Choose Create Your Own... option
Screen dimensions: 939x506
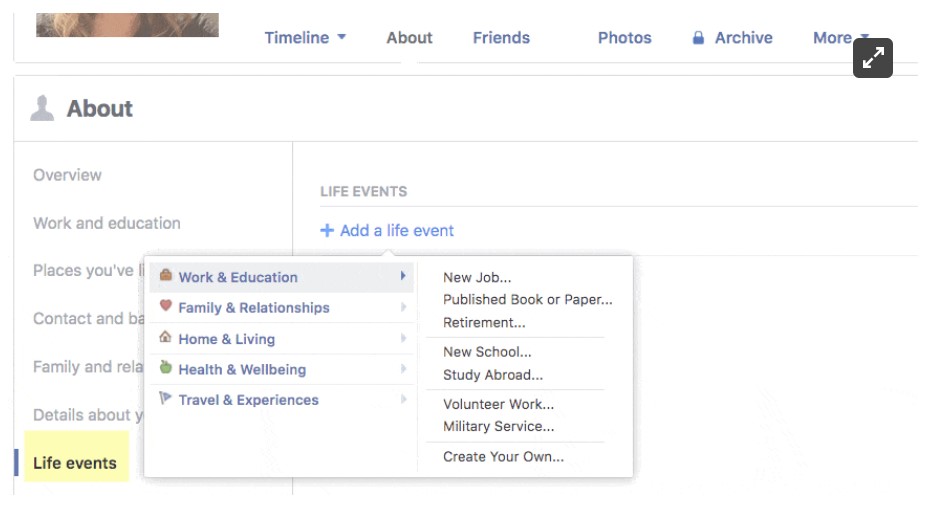point(504,457)
